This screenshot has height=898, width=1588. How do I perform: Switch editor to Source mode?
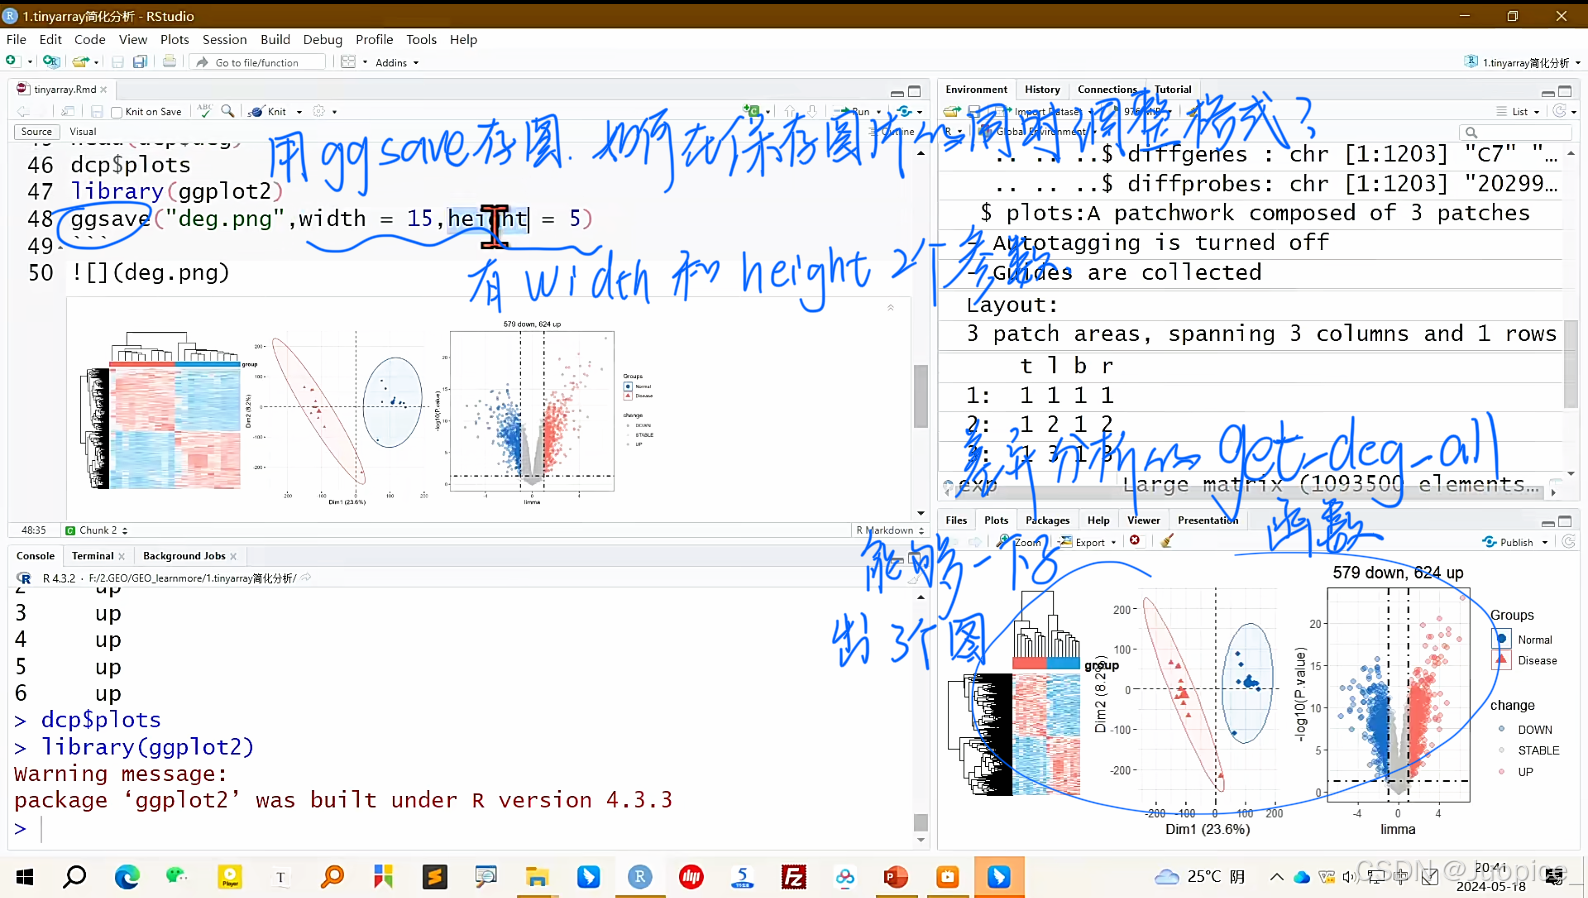[x=36, y=131]
